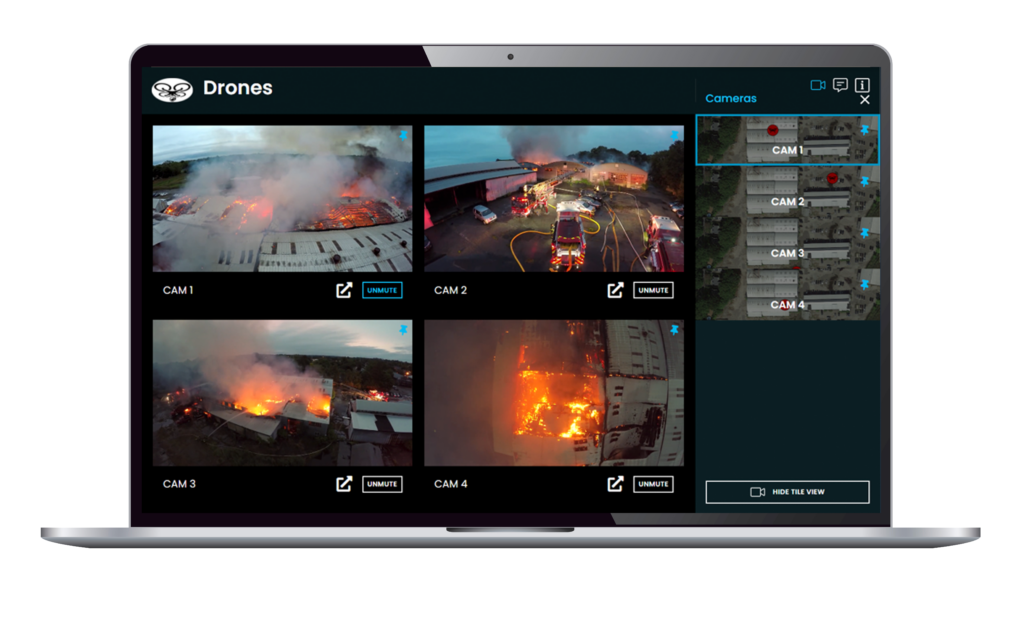This screenshot has height=620, width=1024.
Task: Click the CAM 2 label under video
Action: coord(451,290)
